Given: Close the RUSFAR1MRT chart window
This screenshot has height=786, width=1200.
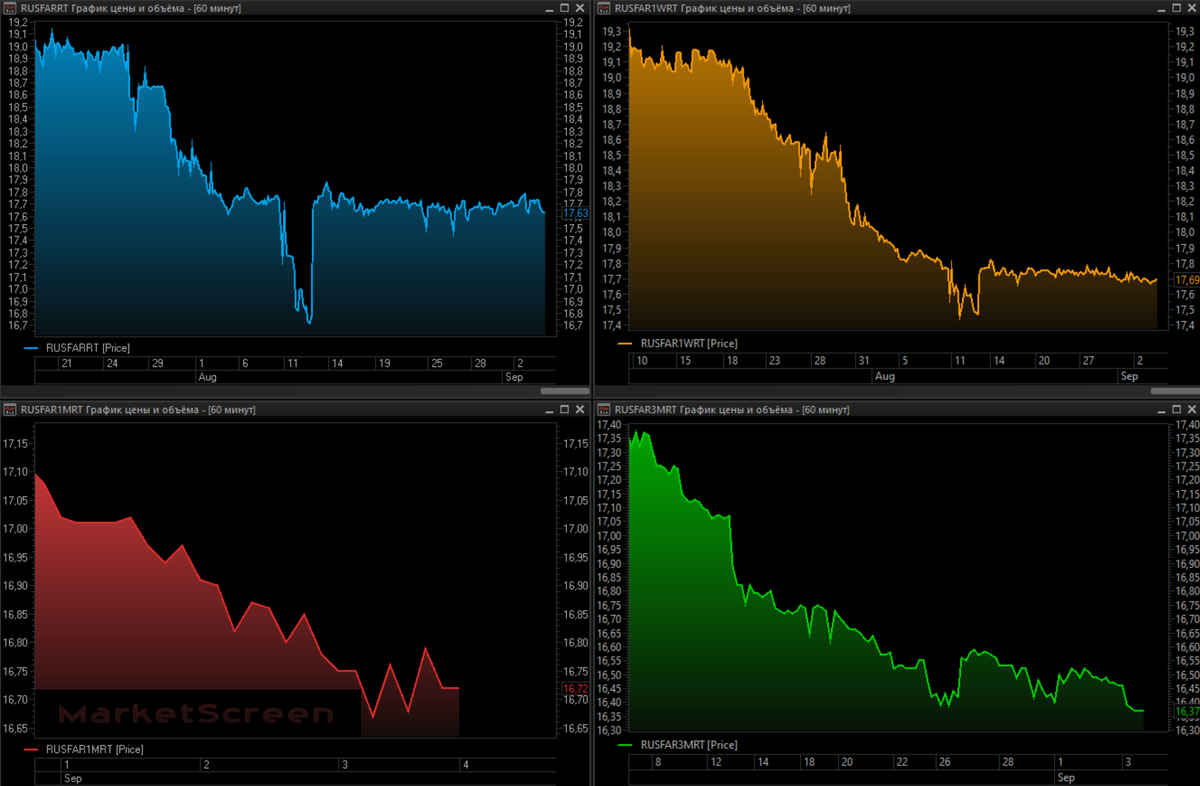Looking at the screenshot, I should coord(580,410).
